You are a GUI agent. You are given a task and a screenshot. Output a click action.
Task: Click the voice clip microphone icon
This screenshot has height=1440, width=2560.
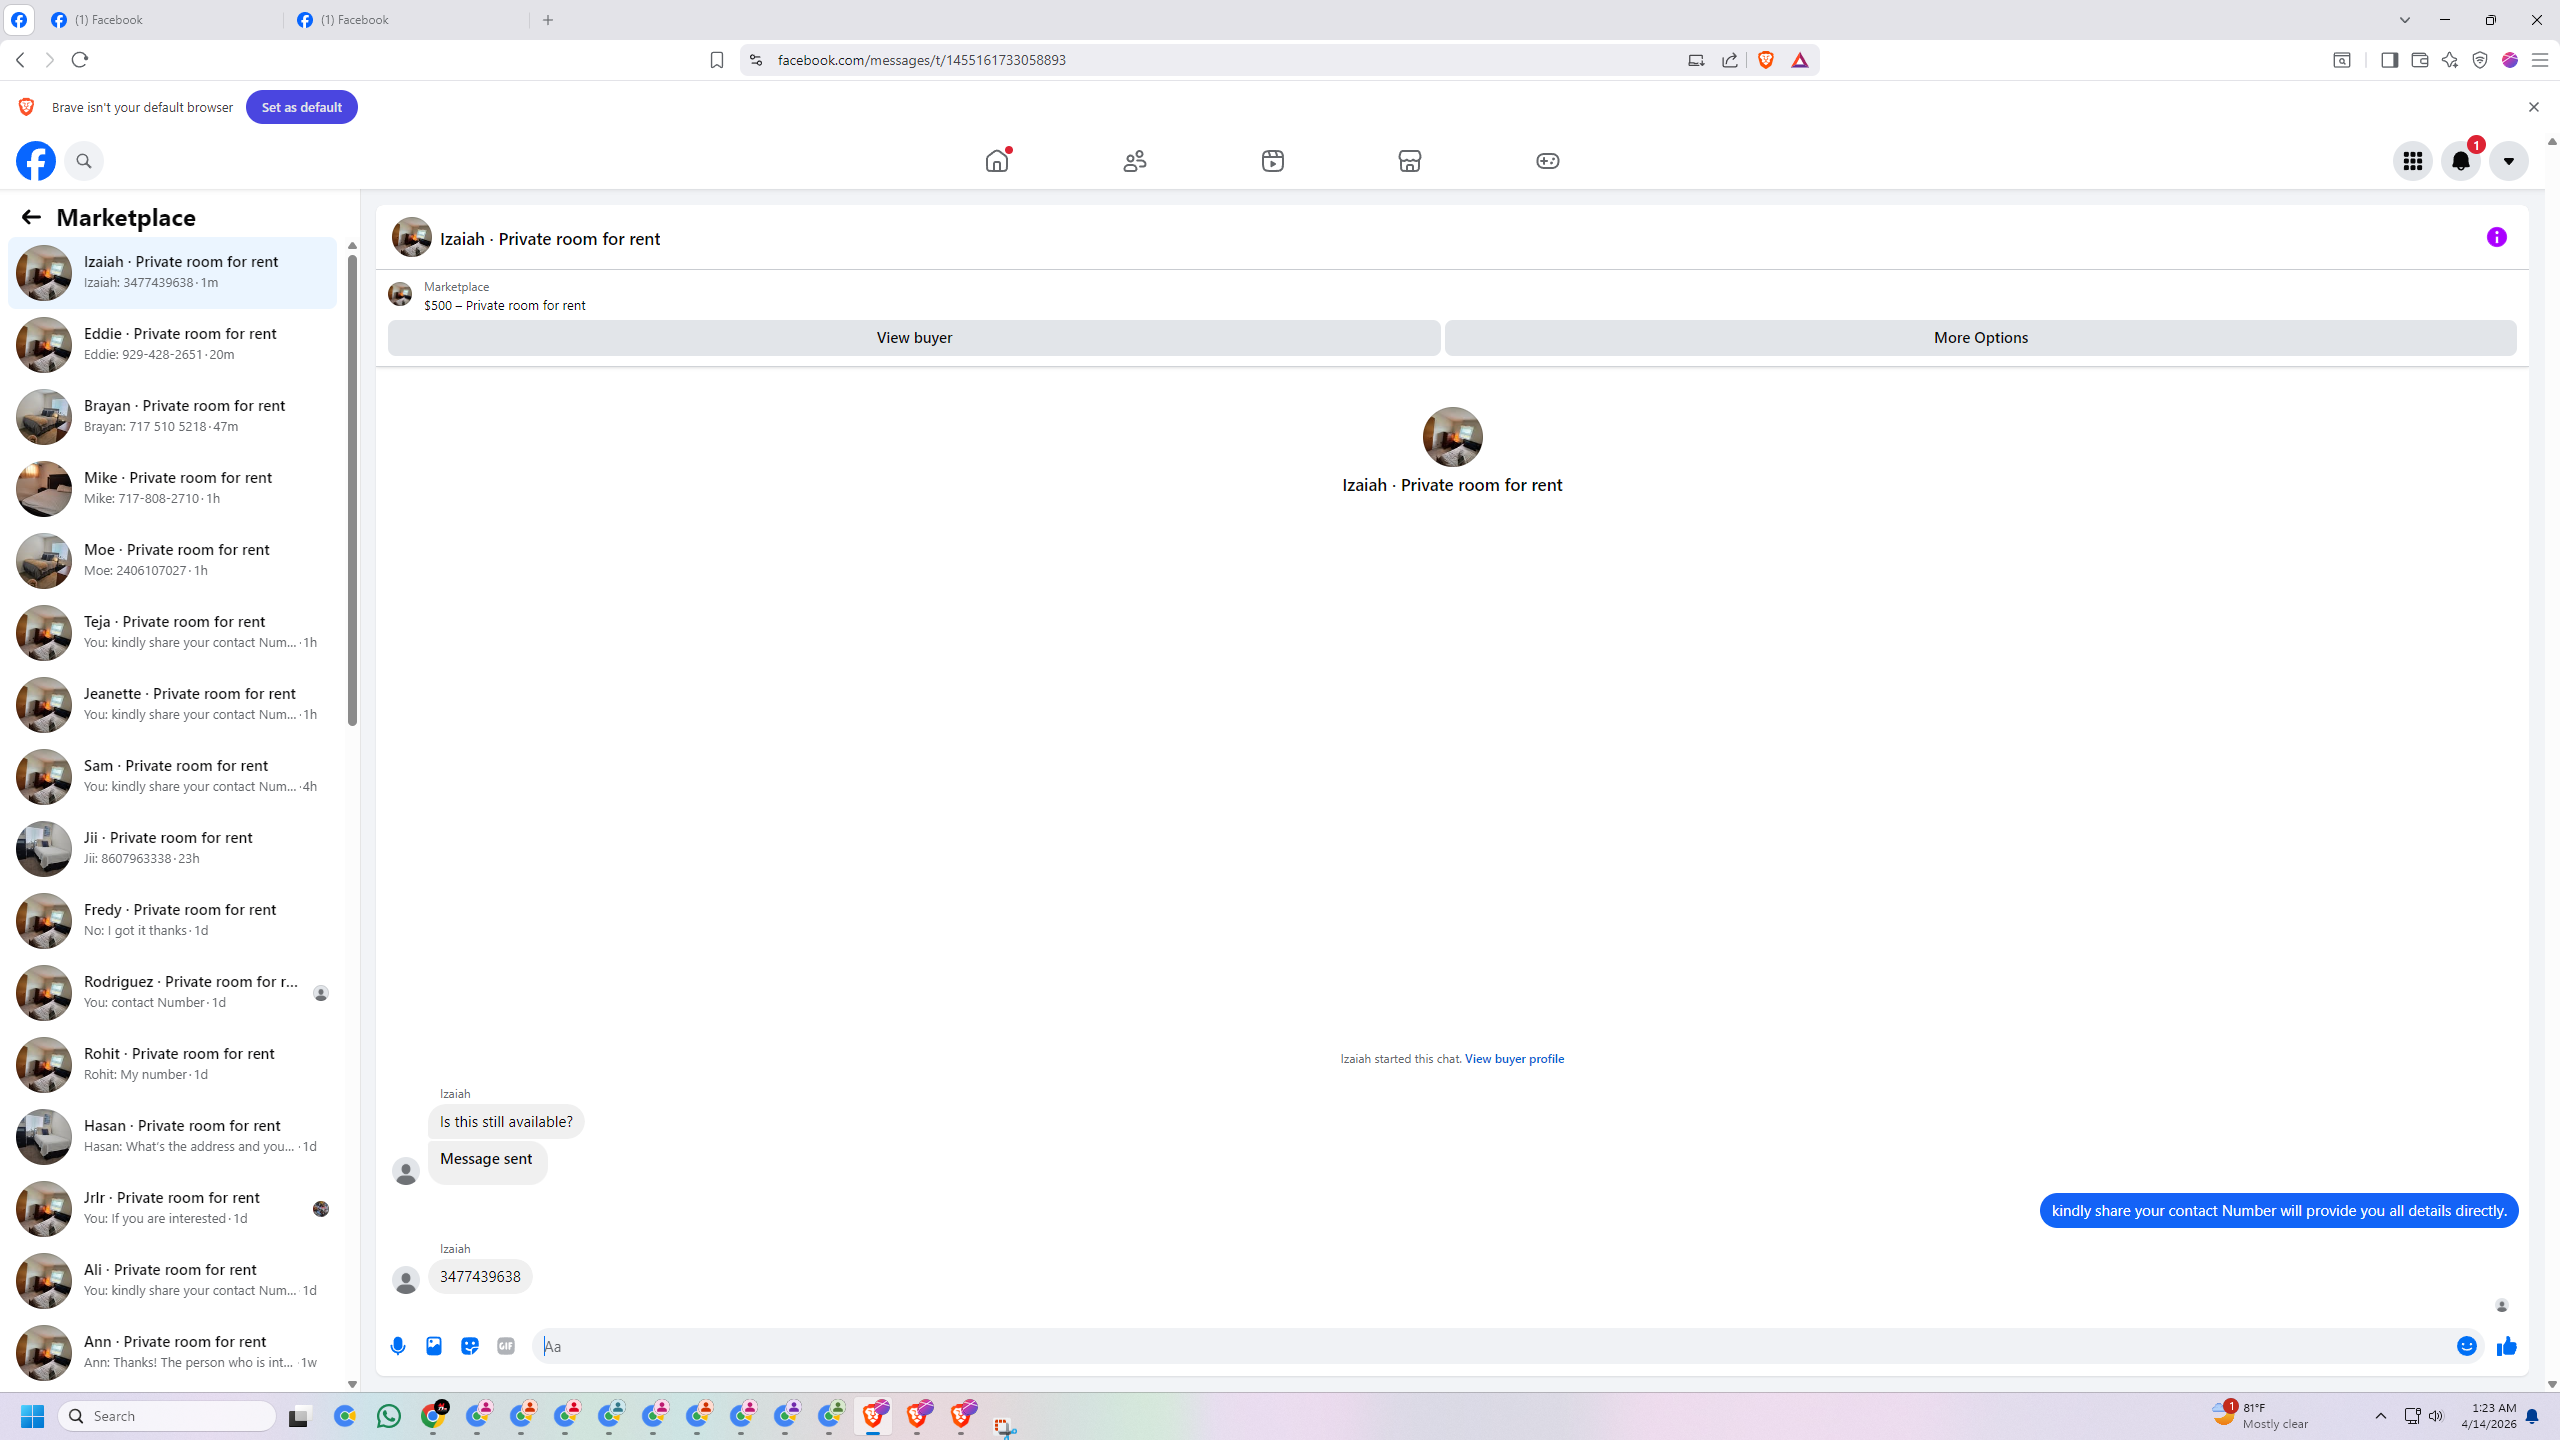(x=398, y=1346)
